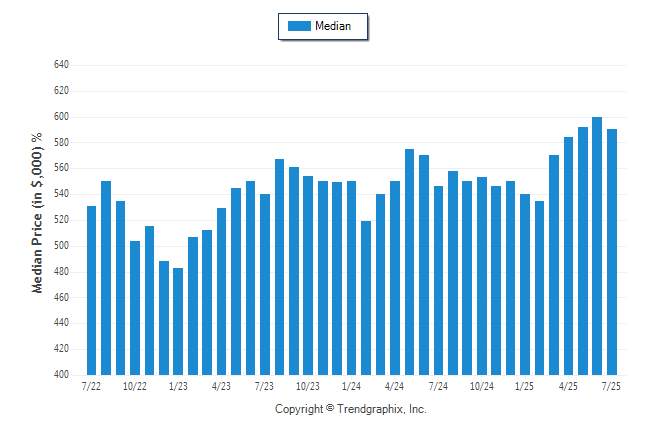The image size is (646, 434).
Task: Click the blue Median legend color swatch
Action: [299, 26]
